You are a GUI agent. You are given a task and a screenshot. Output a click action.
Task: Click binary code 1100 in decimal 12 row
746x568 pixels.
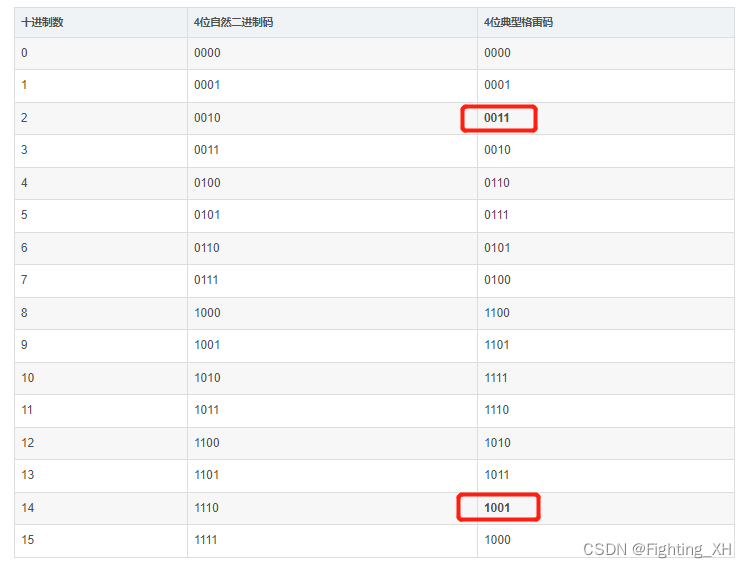pos(207,443)
